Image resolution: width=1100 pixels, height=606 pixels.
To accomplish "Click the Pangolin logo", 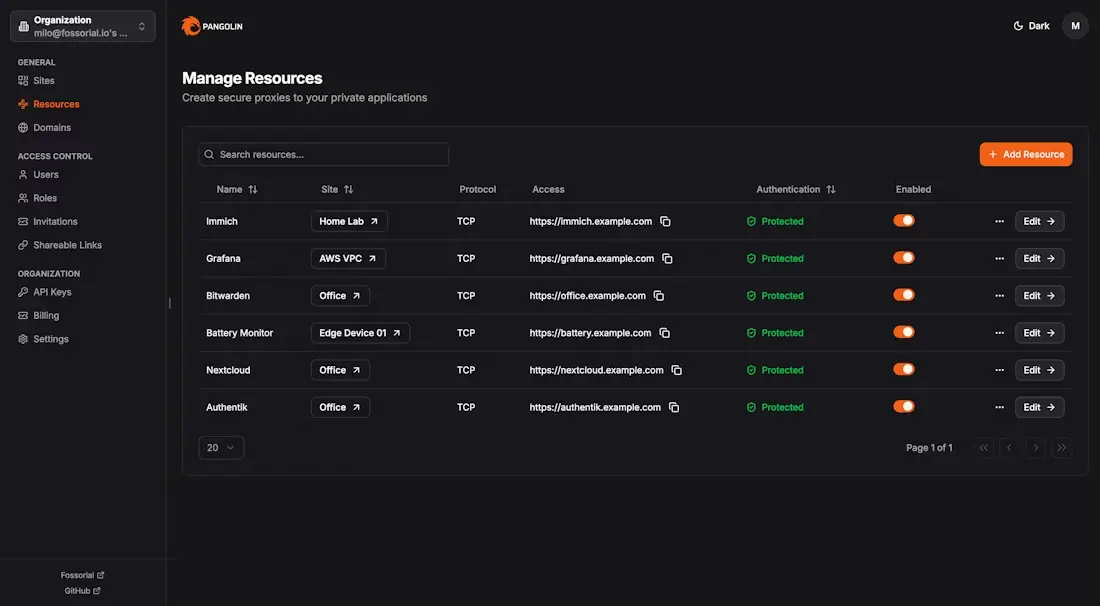I will (x=212, y=26).
